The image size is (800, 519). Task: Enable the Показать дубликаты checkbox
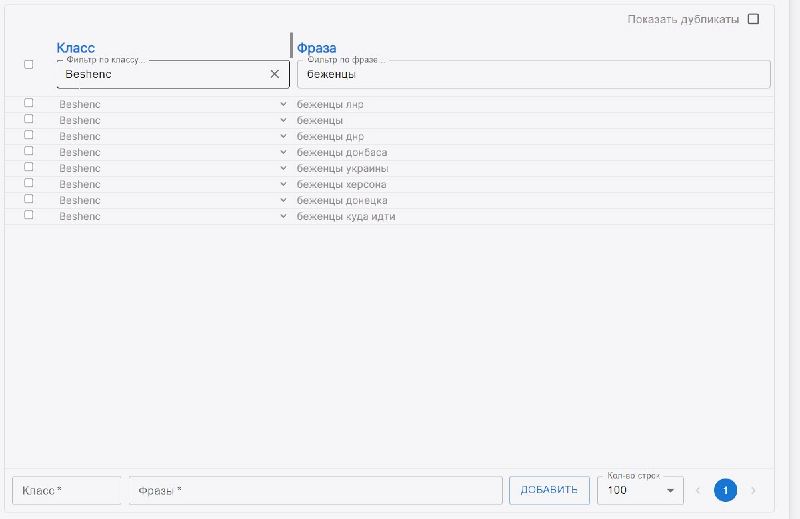pyautogui.click(x=753, y=19)
